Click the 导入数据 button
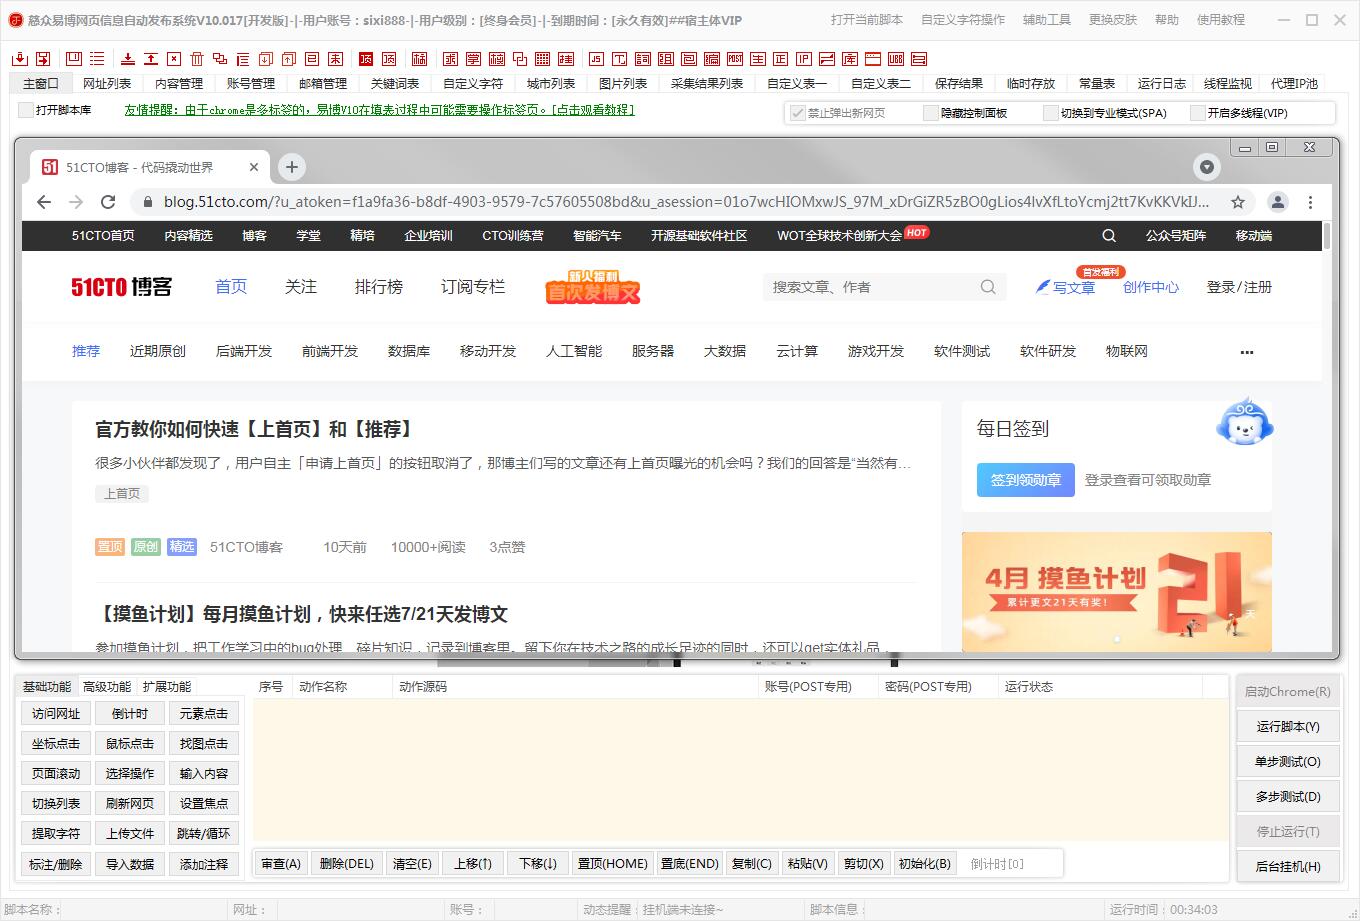Viewport: 1360px width, 921px height. [130, 864]
